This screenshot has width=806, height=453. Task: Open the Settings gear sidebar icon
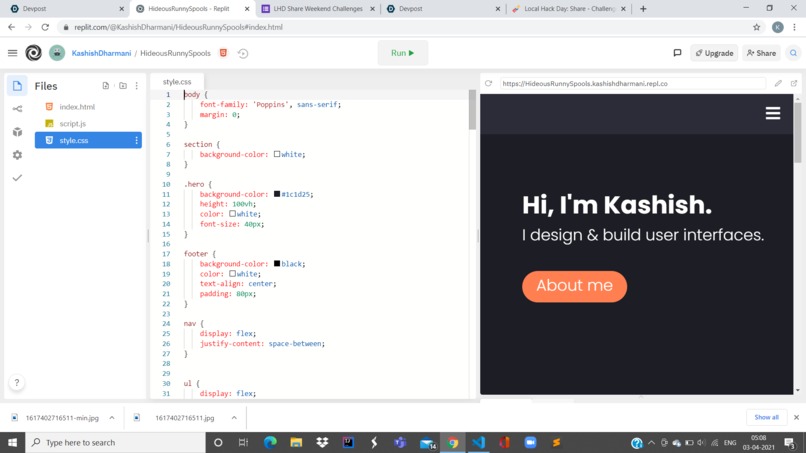click(17, 155)
